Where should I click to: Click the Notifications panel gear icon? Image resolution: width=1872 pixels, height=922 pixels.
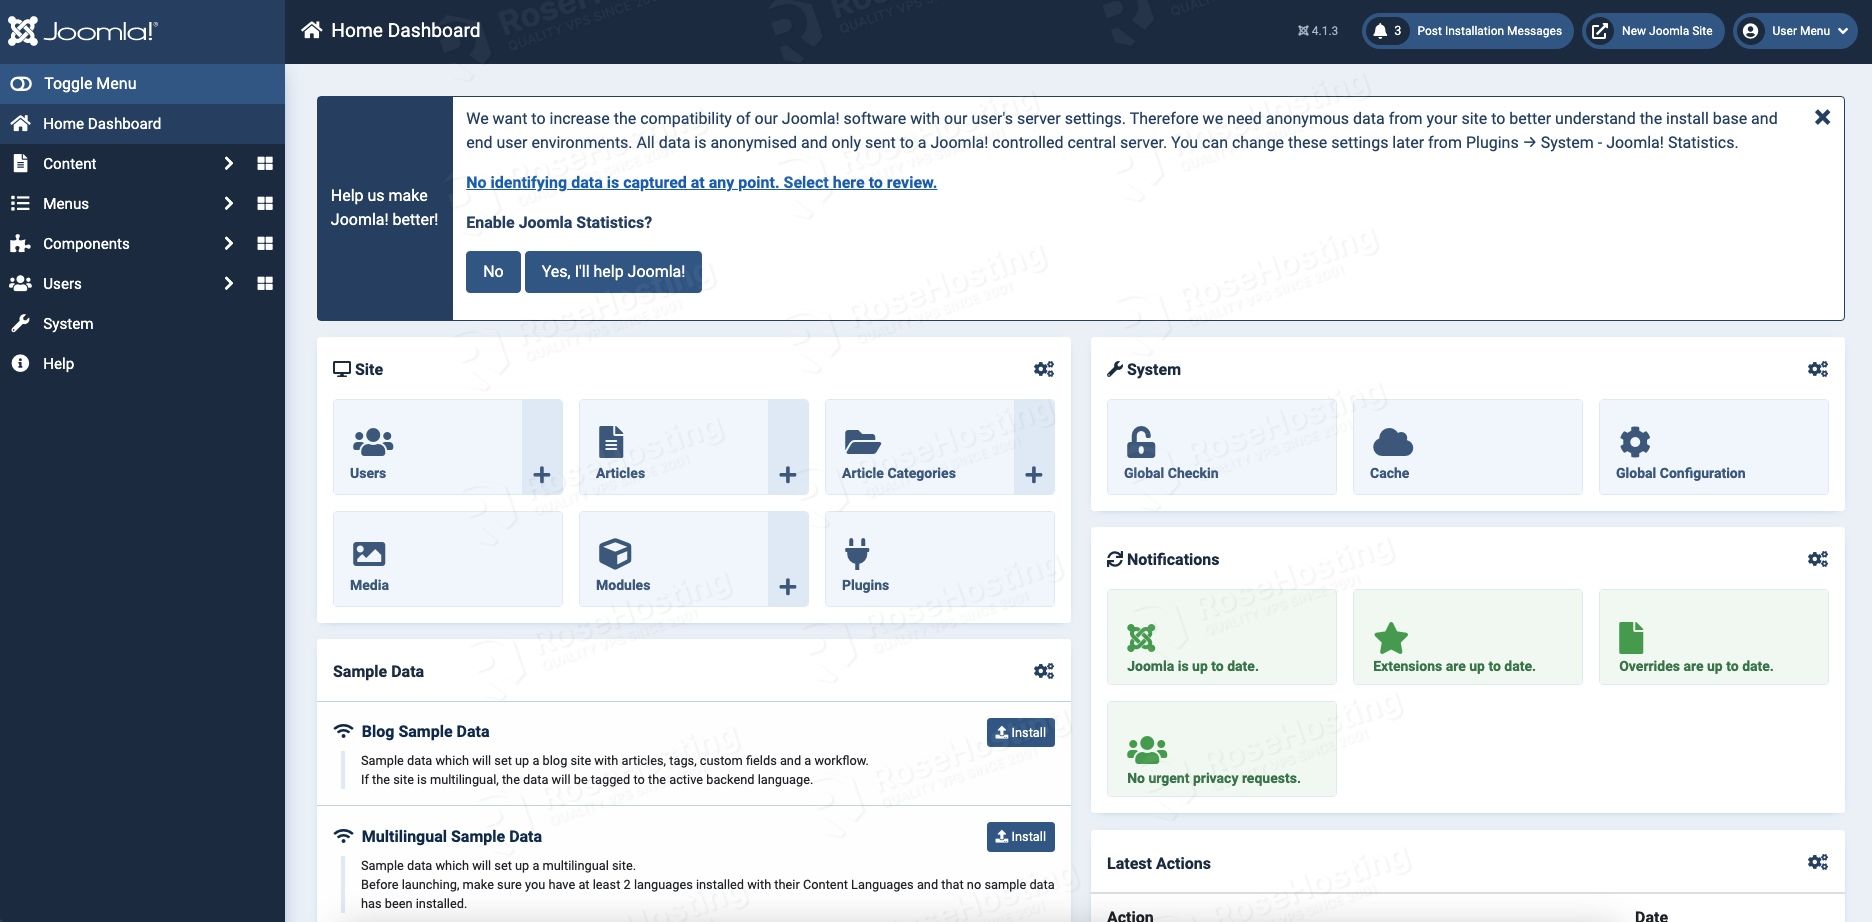point(1817,558)
